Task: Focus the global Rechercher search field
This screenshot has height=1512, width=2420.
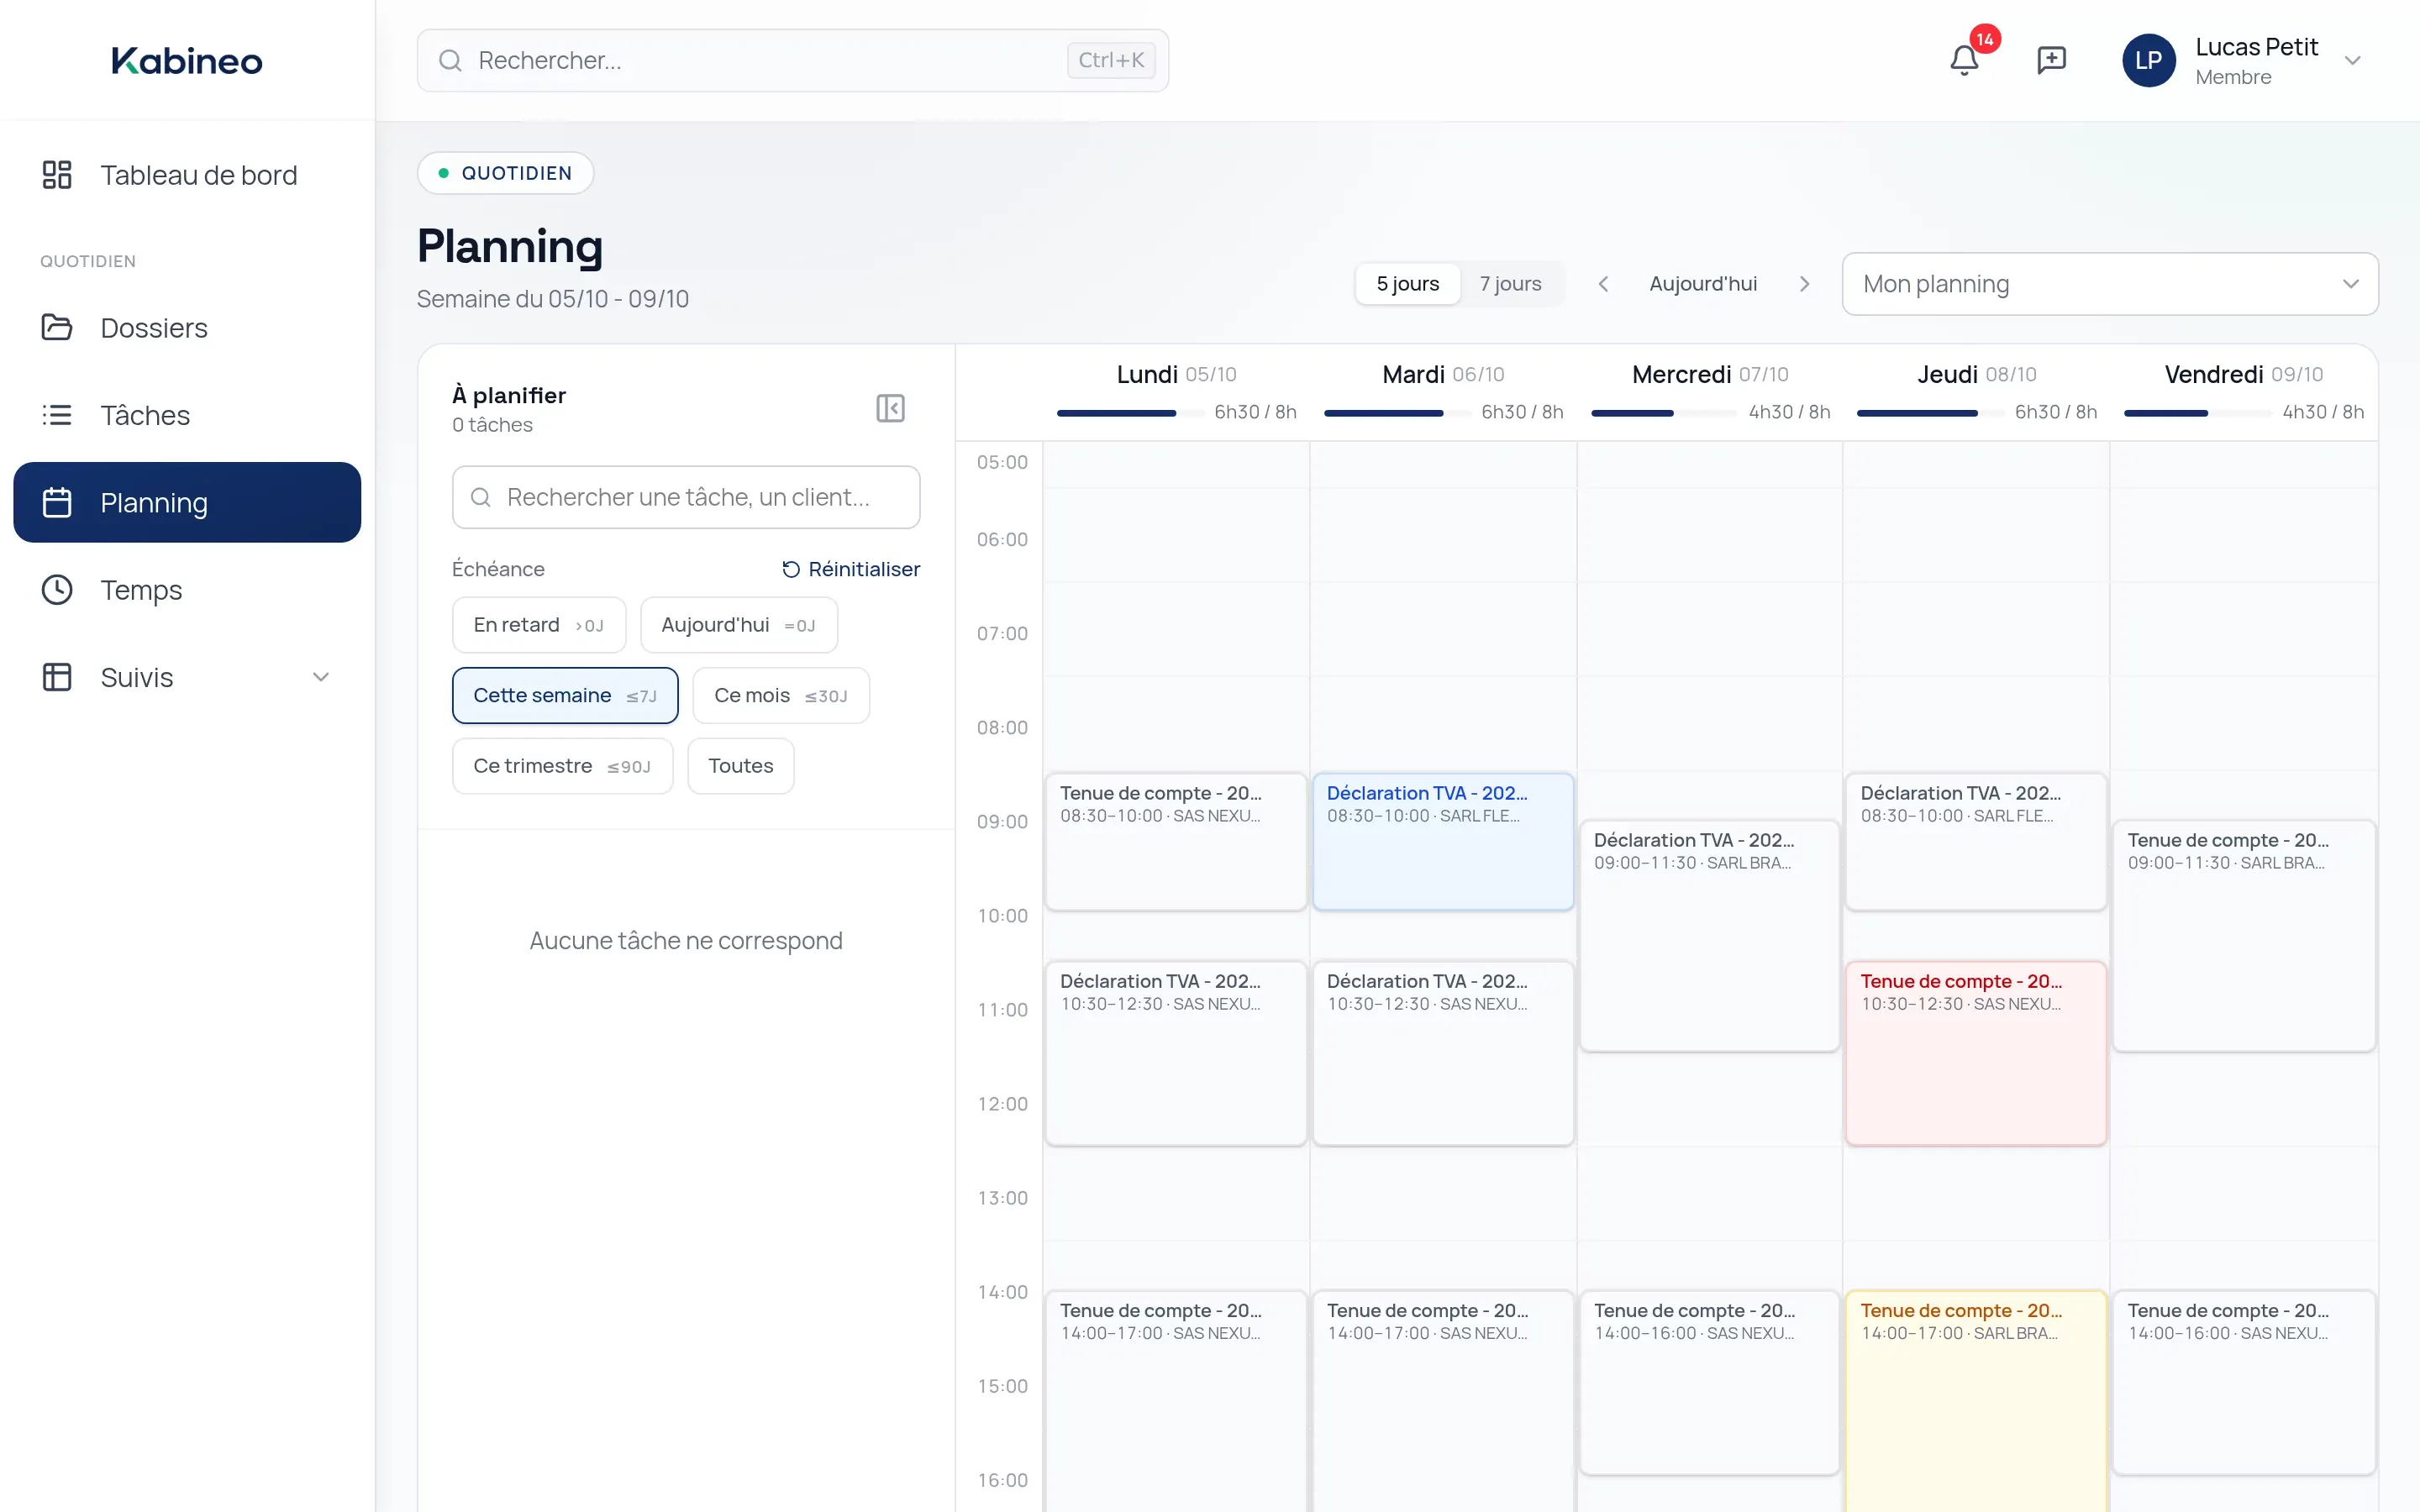Action: (x=793, y=60)
